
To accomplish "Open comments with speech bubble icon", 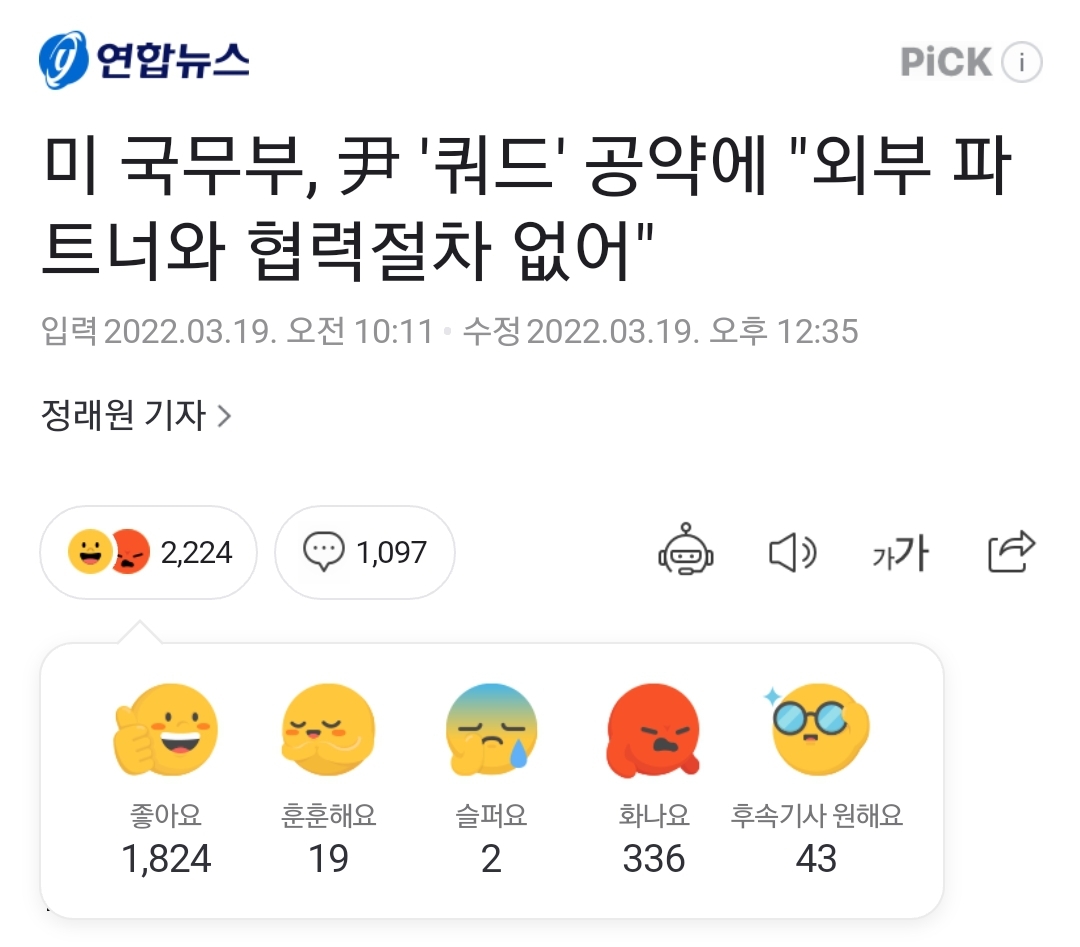I will 324,552.
